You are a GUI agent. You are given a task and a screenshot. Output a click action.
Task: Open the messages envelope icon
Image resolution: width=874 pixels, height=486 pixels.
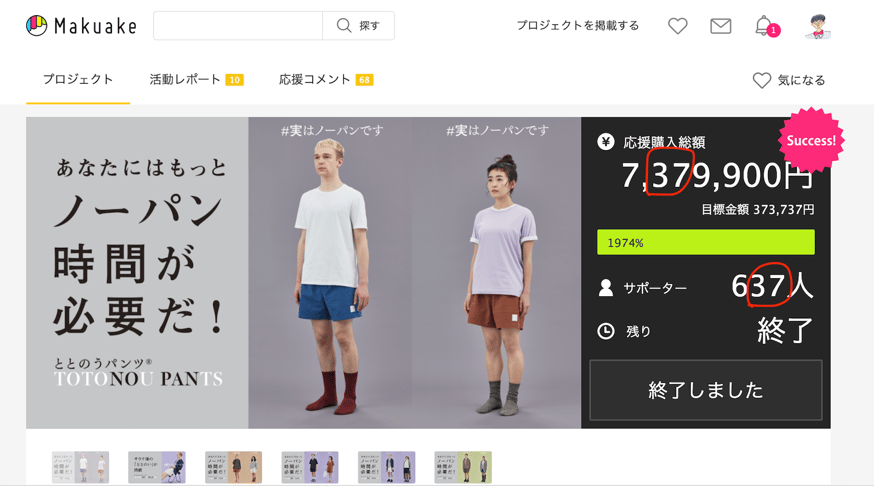point(721,26)
